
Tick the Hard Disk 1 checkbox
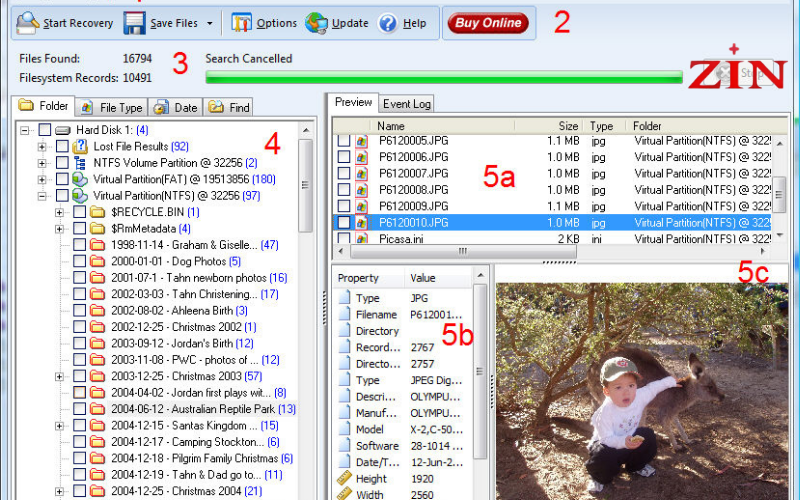click(45, 130)
